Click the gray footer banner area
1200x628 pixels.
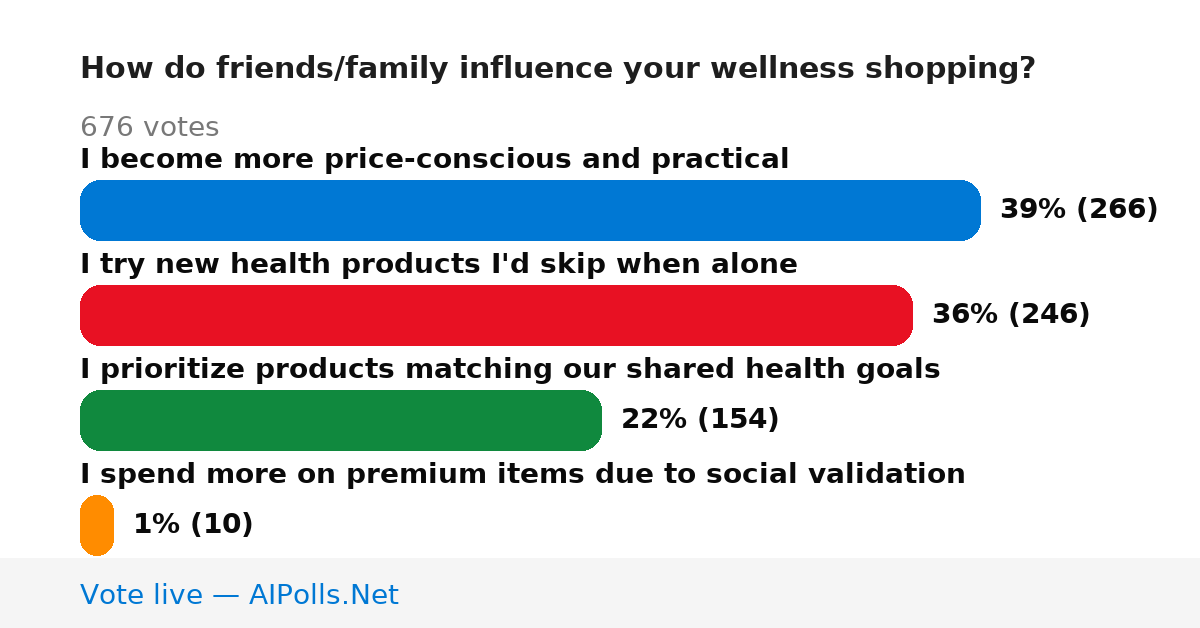pos(600,593)
